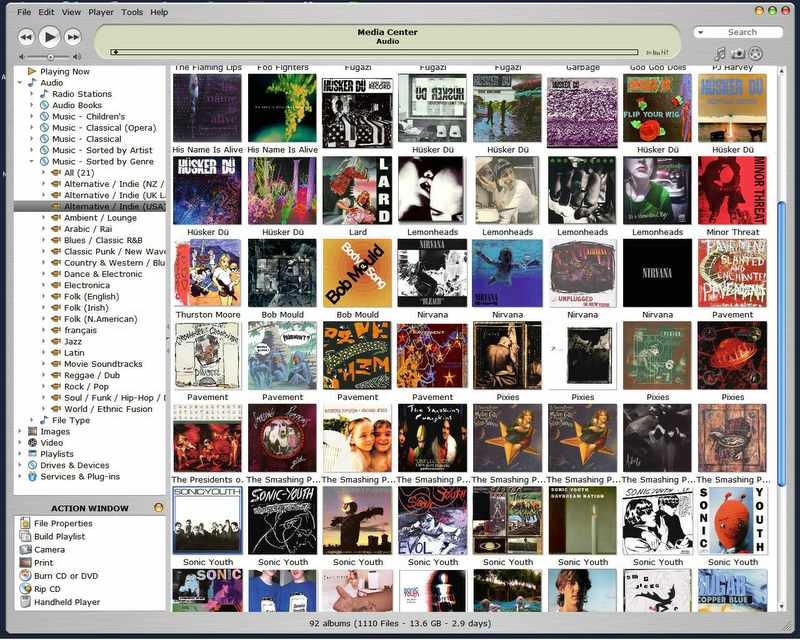The image size is (800, 640).
Task: Select the Minor Threat album cover
Action: 732,190
